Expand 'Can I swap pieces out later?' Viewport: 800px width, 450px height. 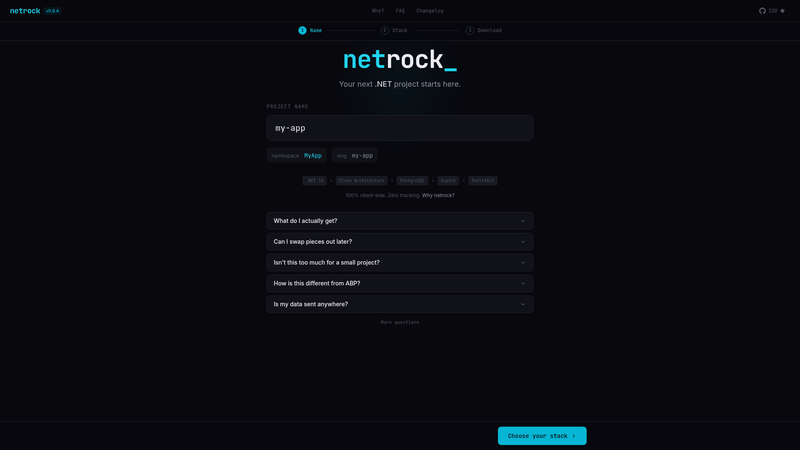tap(399, 242)
